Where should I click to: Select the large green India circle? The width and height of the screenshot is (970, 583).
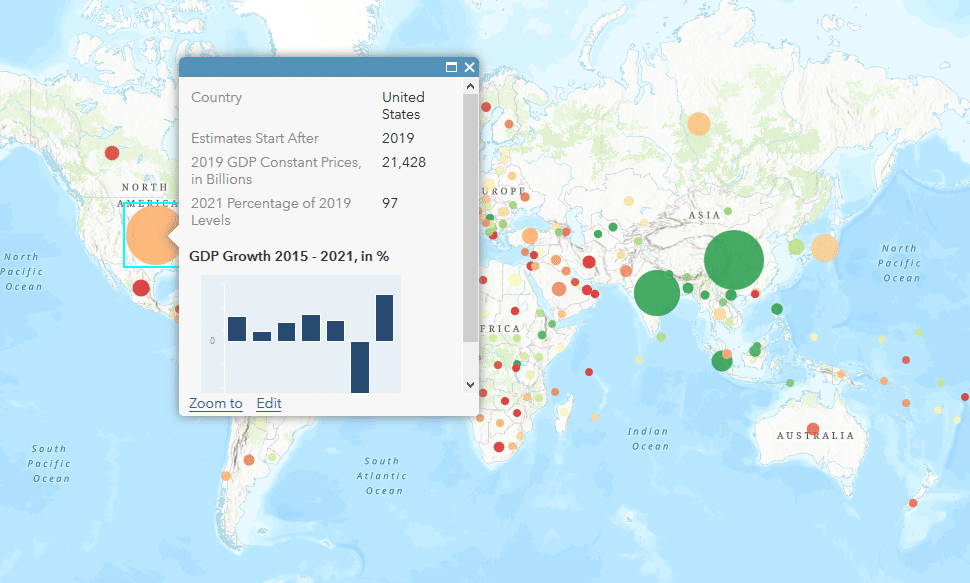(657, 293)
